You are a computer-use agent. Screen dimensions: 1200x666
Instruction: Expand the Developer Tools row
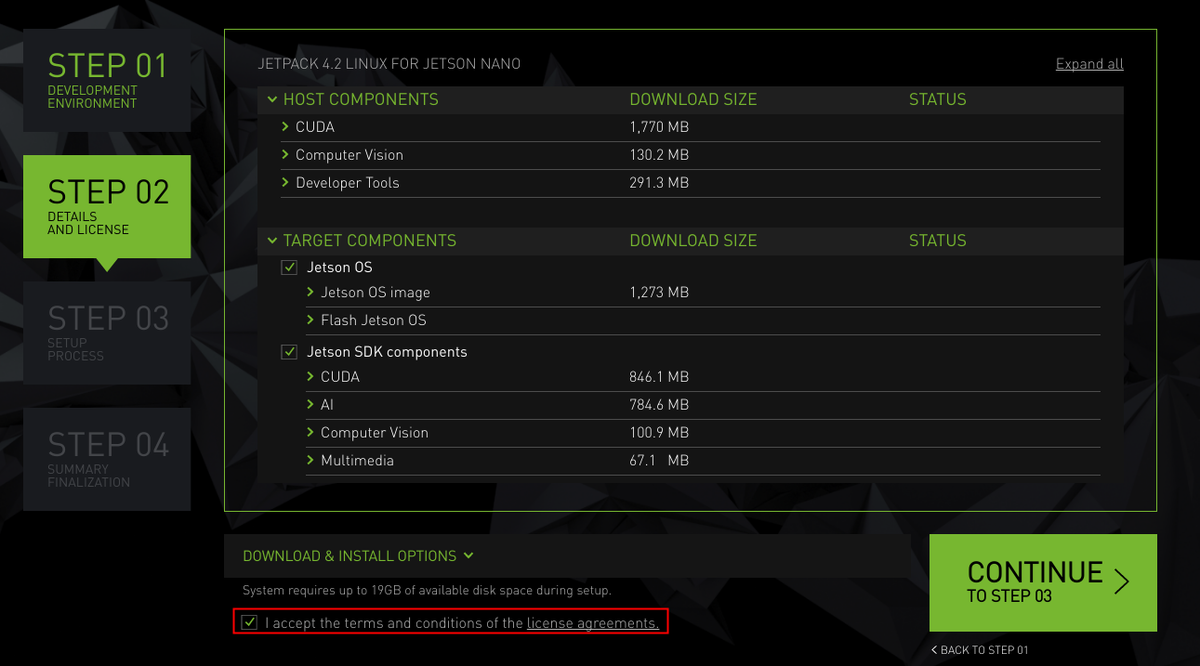285,183
